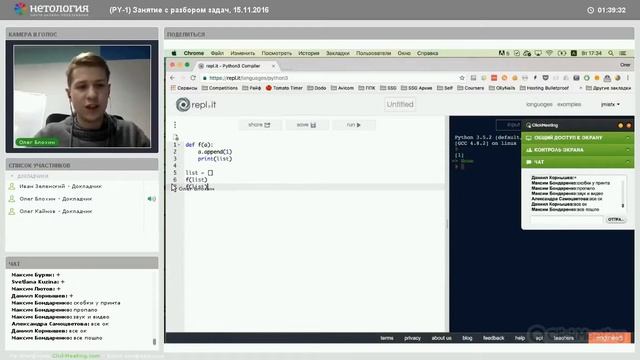Collapse the Общий доступ к экрану section

pyautogui.click(x=628, y=138)
